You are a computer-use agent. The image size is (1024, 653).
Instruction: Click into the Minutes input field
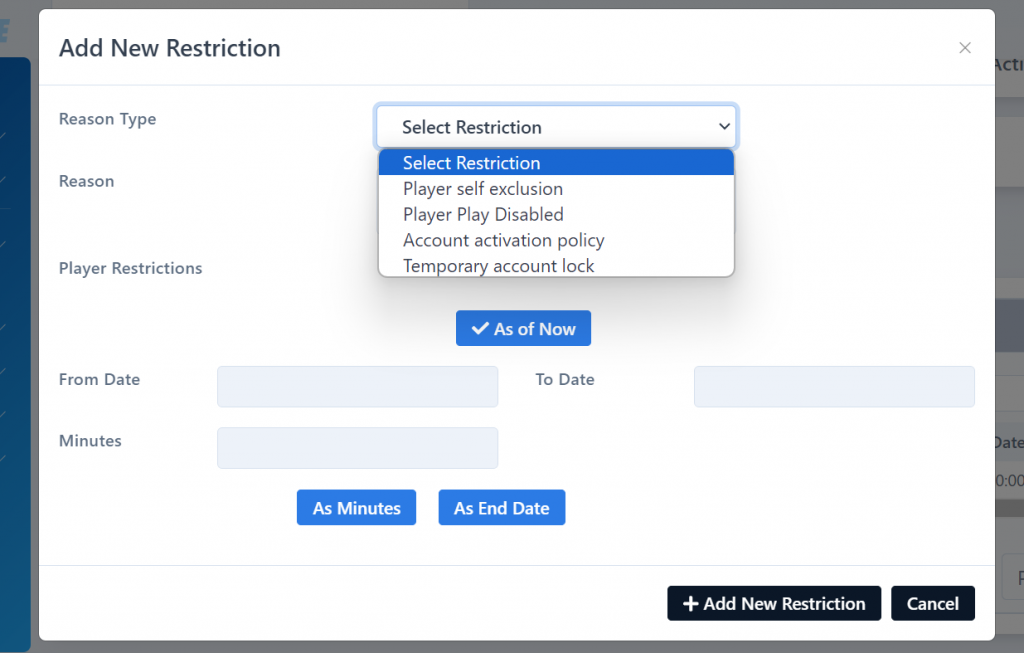click(357, 448)
